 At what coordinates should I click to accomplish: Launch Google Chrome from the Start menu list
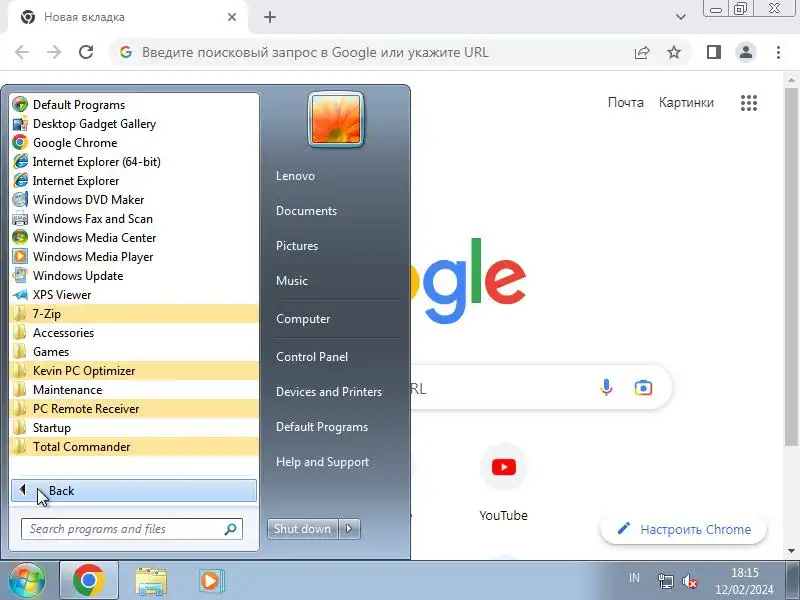[134, 142]
